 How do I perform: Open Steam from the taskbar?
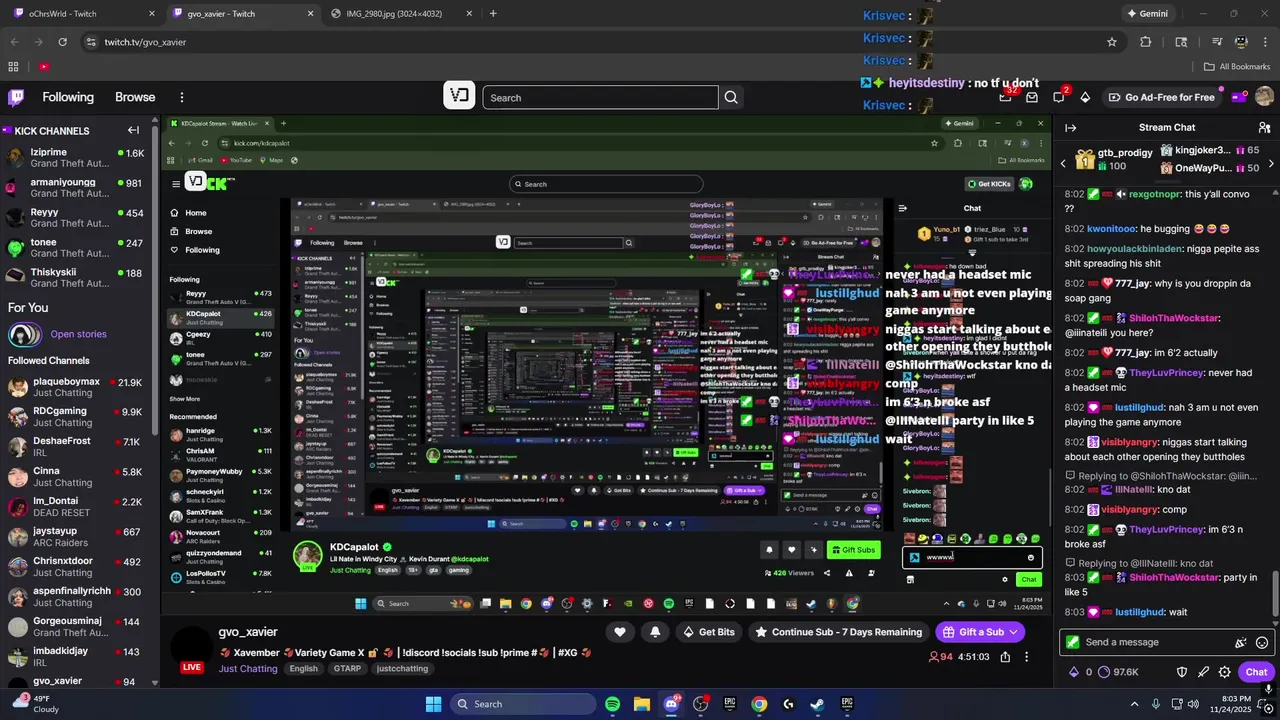(817, 704)
